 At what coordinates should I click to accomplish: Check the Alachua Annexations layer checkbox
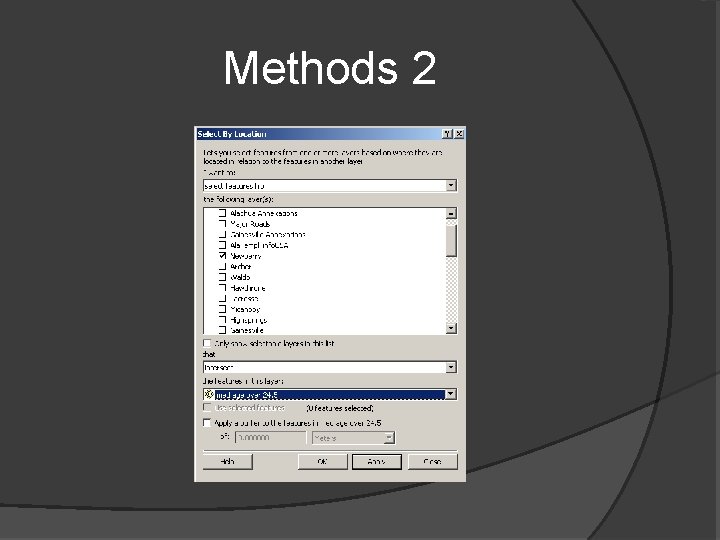pos(222,213)
